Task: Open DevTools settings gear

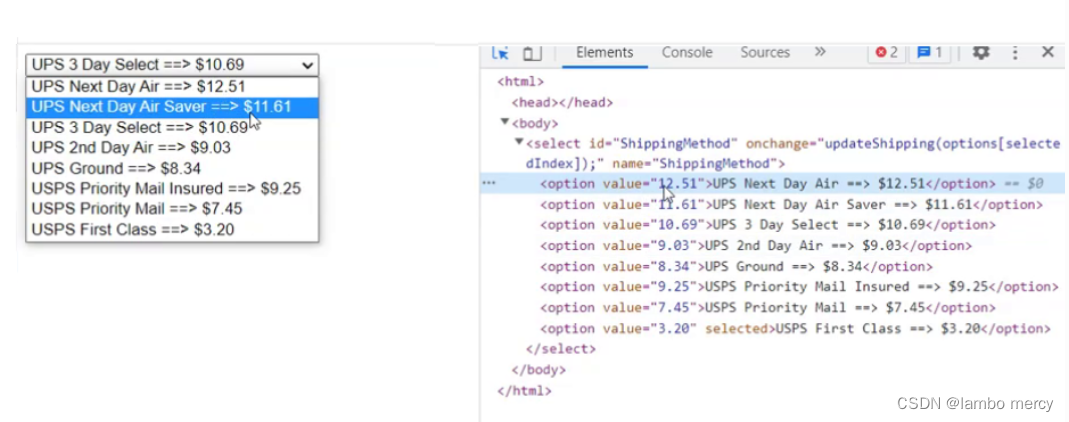Action: click(x=980, y=52)
